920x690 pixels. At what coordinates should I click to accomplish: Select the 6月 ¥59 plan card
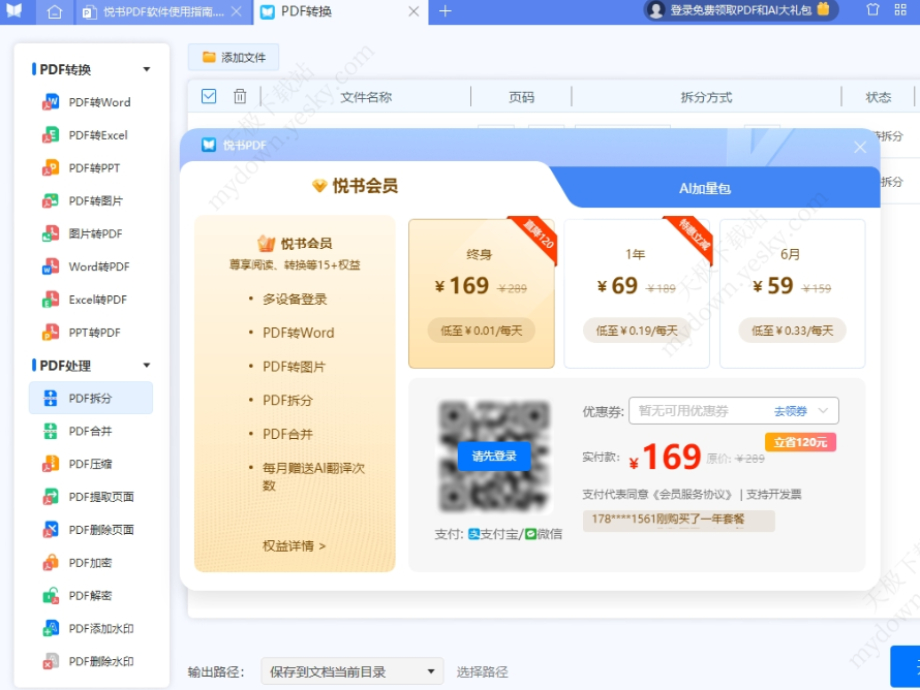point(792,294)
